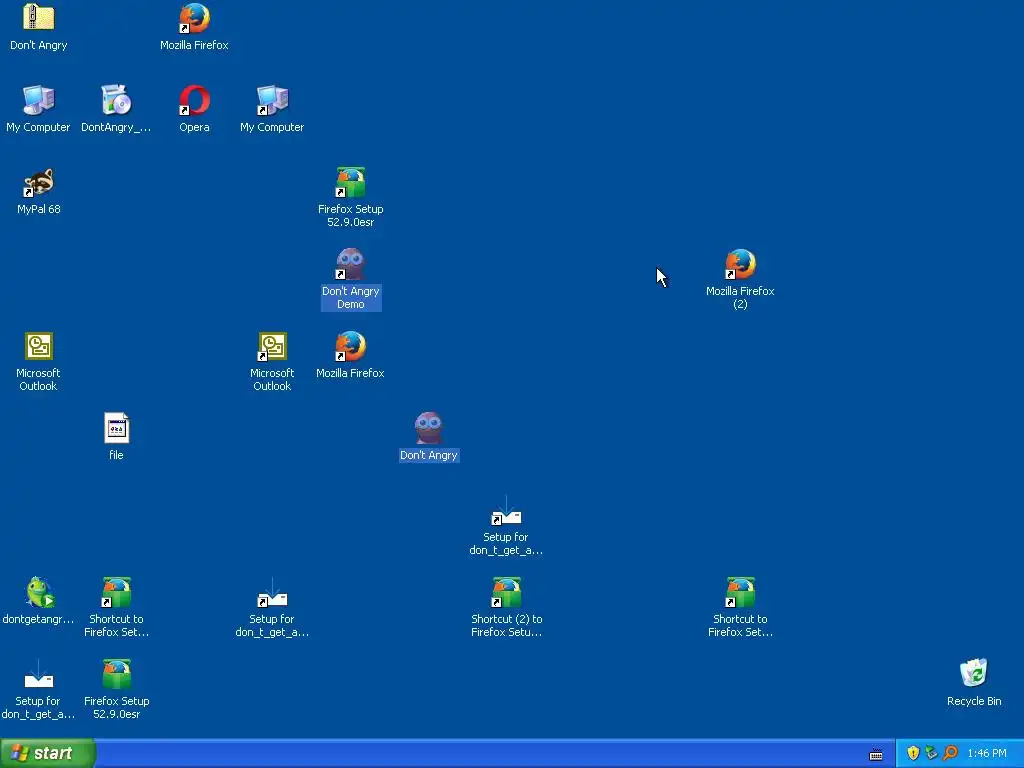Select Setup for don_t_get_a... without shortcut arrow
Screen dimensions: 1024x768
[x=39, y=675]
